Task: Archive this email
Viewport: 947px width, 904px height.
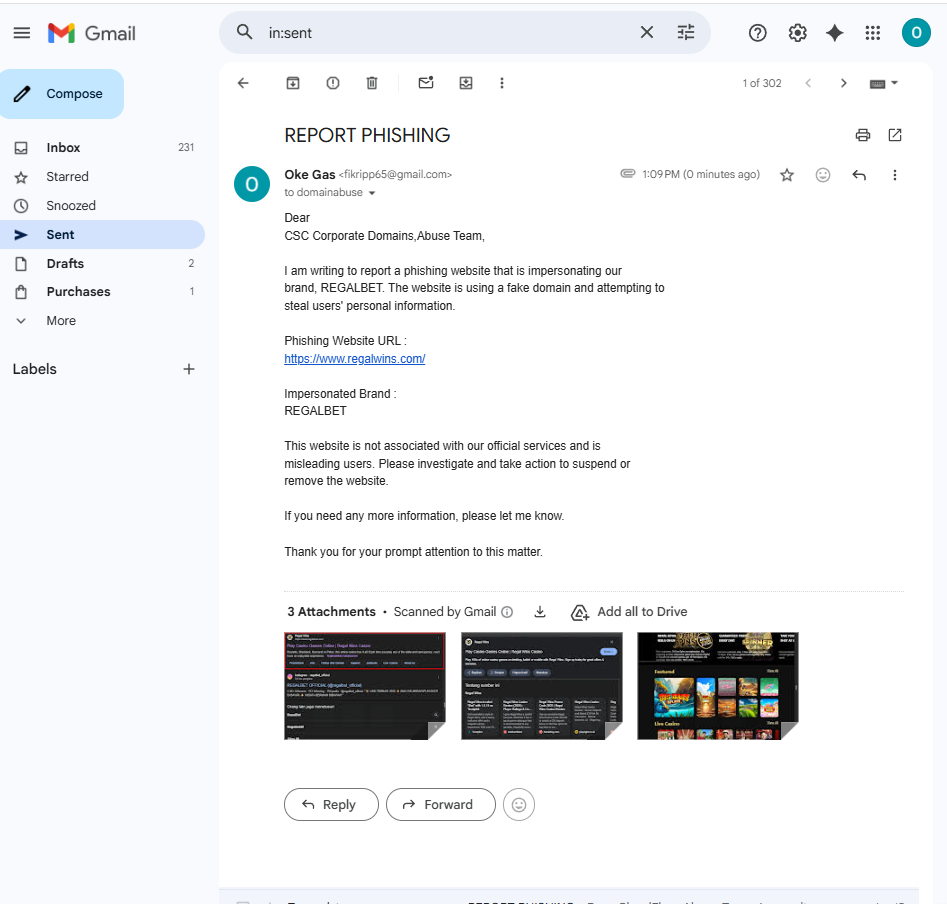Action: click(293, 83)
